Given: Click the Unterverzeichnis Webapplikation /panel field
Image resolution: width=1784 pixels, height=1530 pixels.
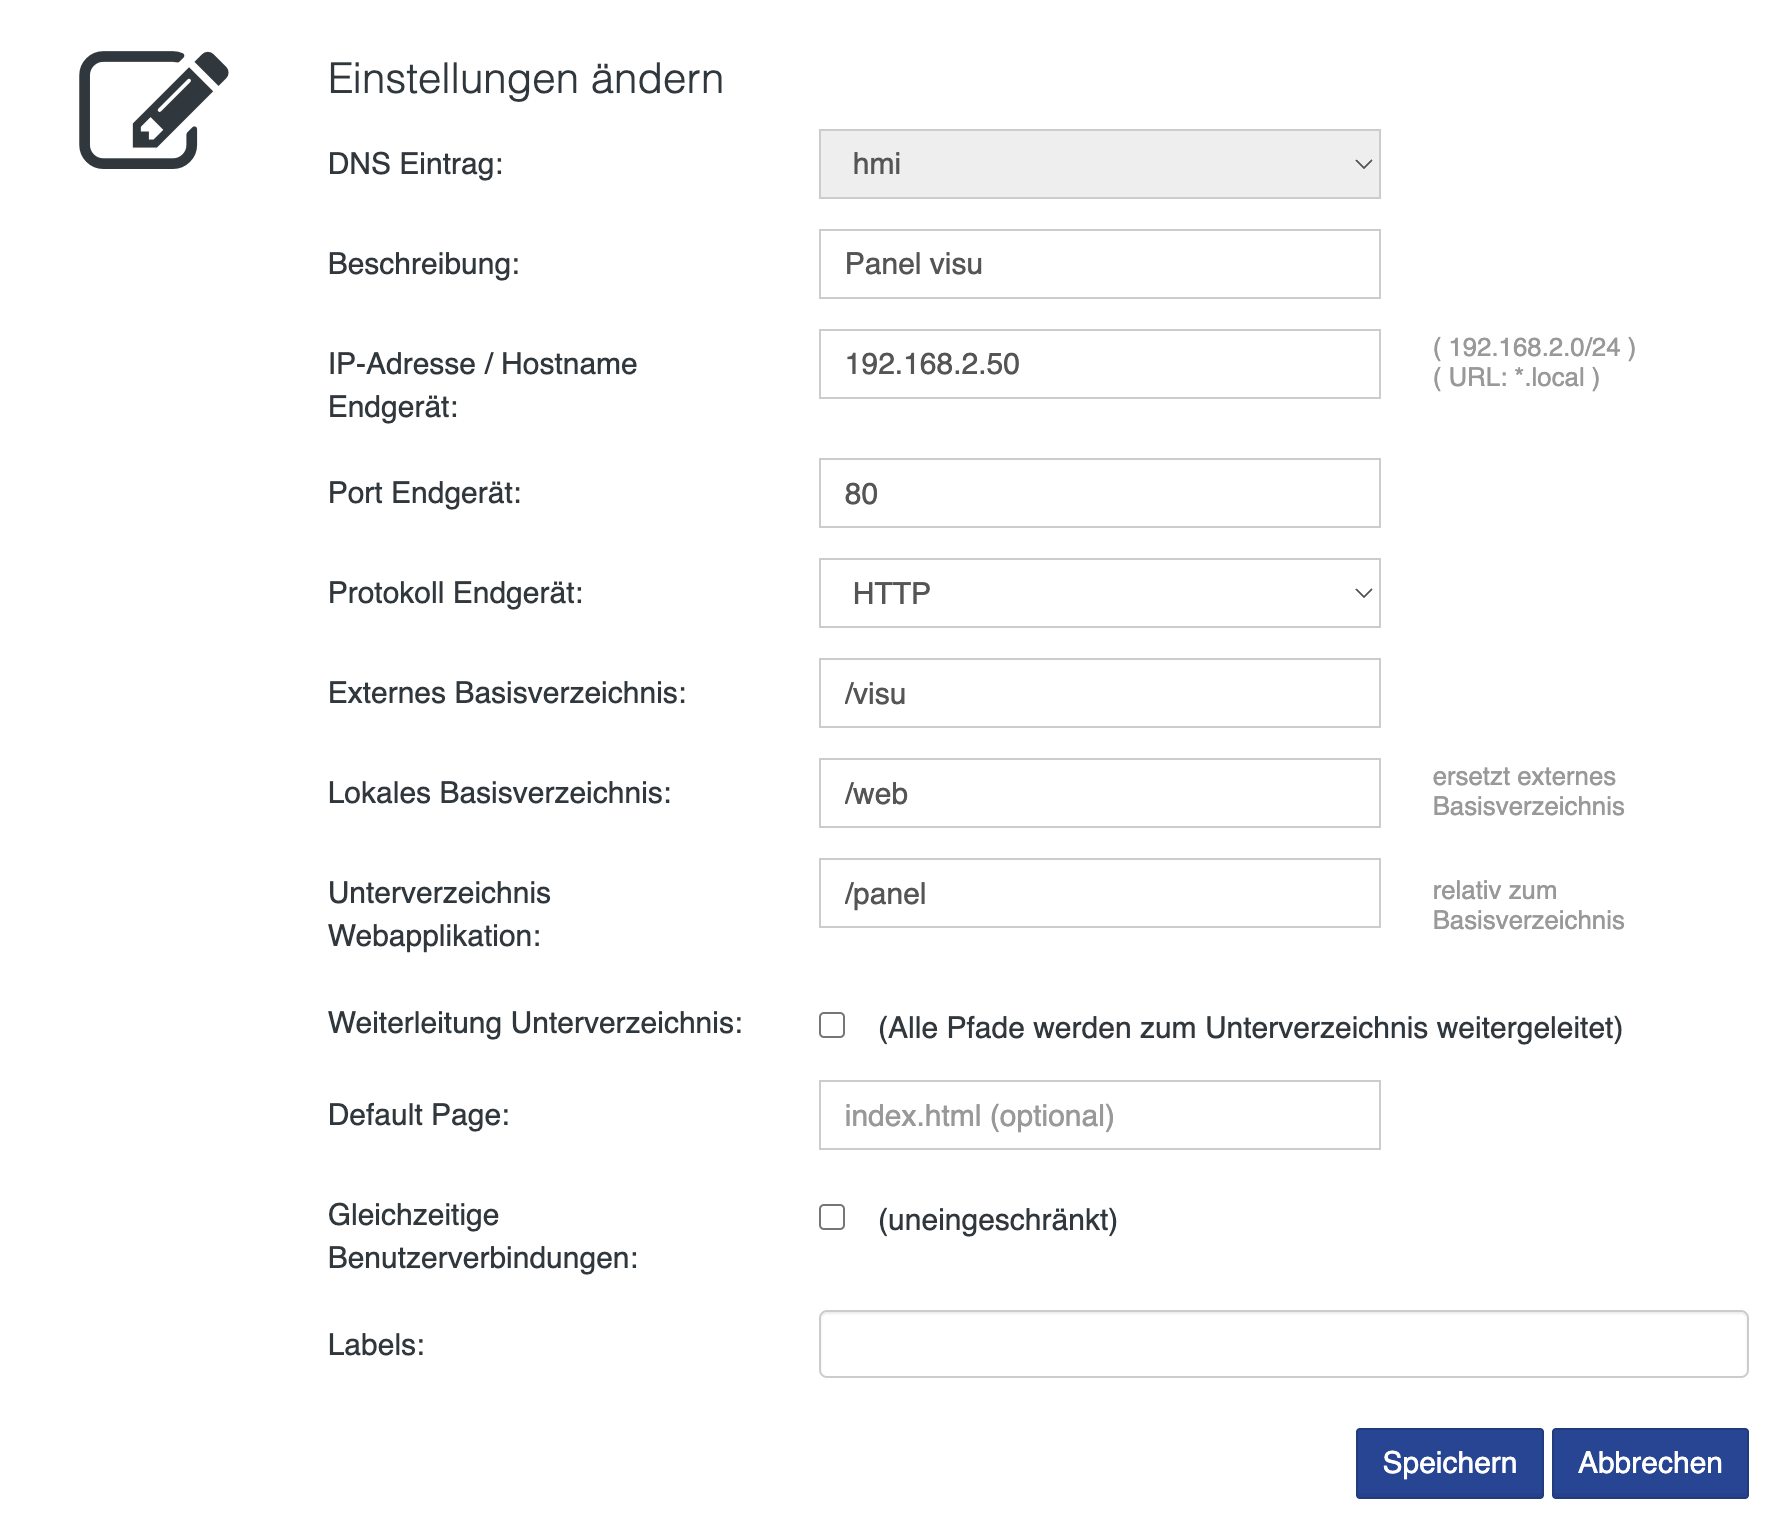Looking at the screenshot, I should coord(1098,893).
